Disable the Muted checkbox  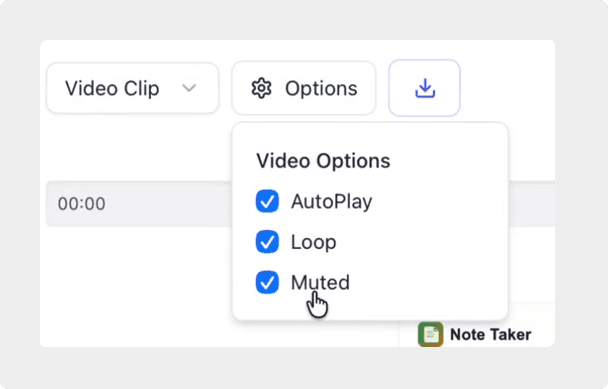click(x=267, y=282)
